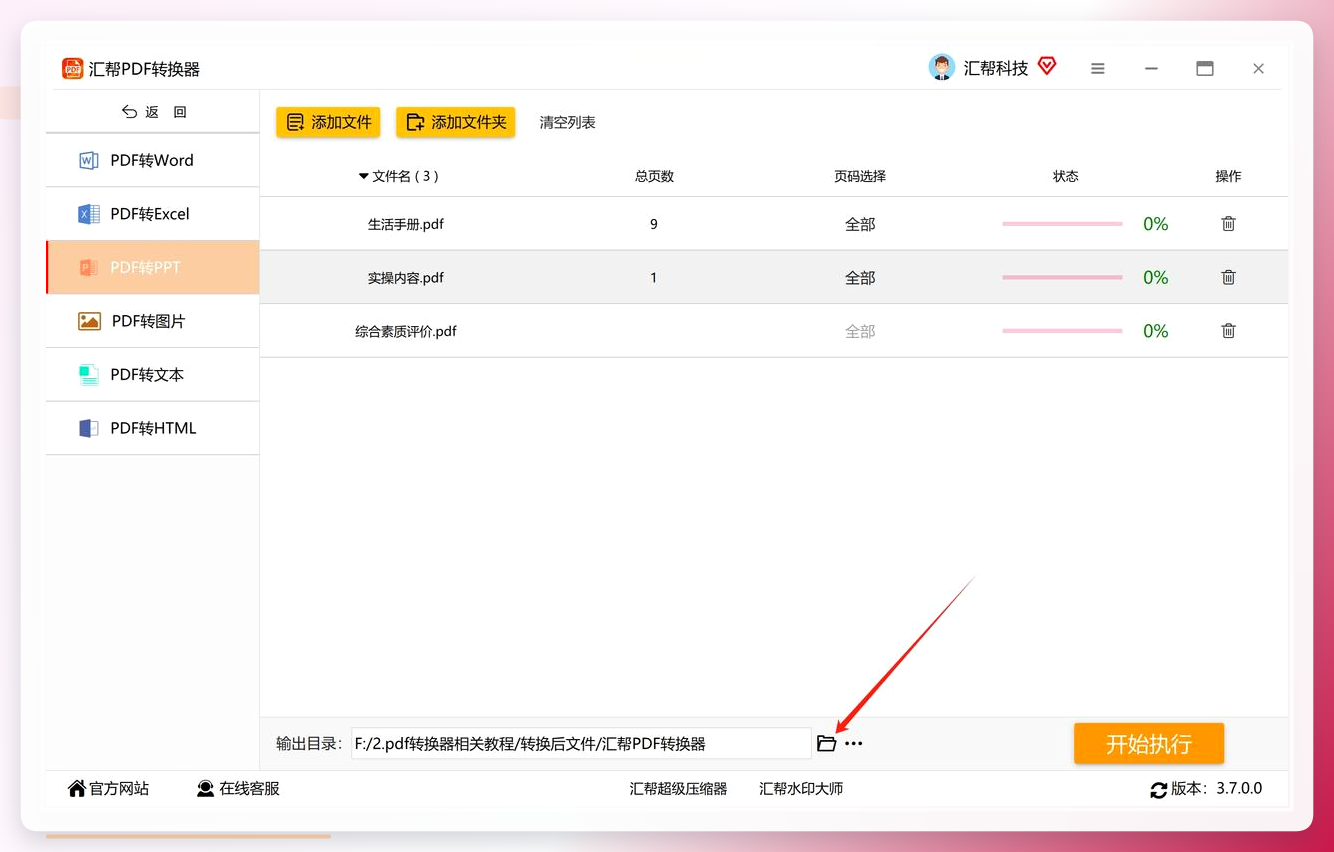The width and height of the screenshot is (1334, 852).
Task: Click the Excel icon in sidebar
Action: (89, 214)
